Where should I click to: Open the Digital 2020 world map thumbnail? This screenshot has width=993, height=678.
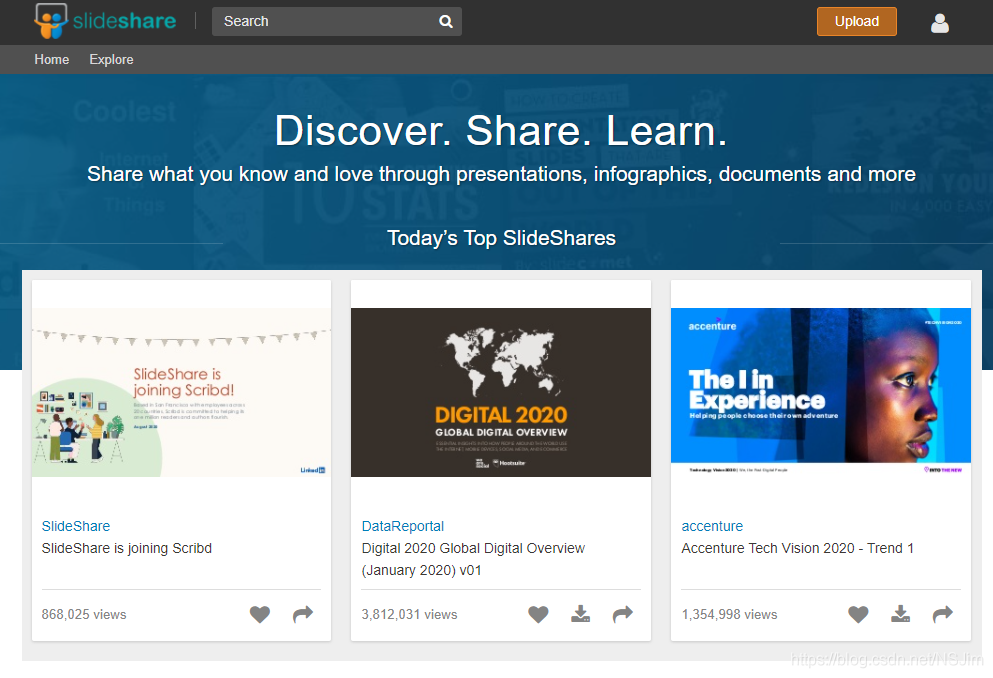pos(501,392)
